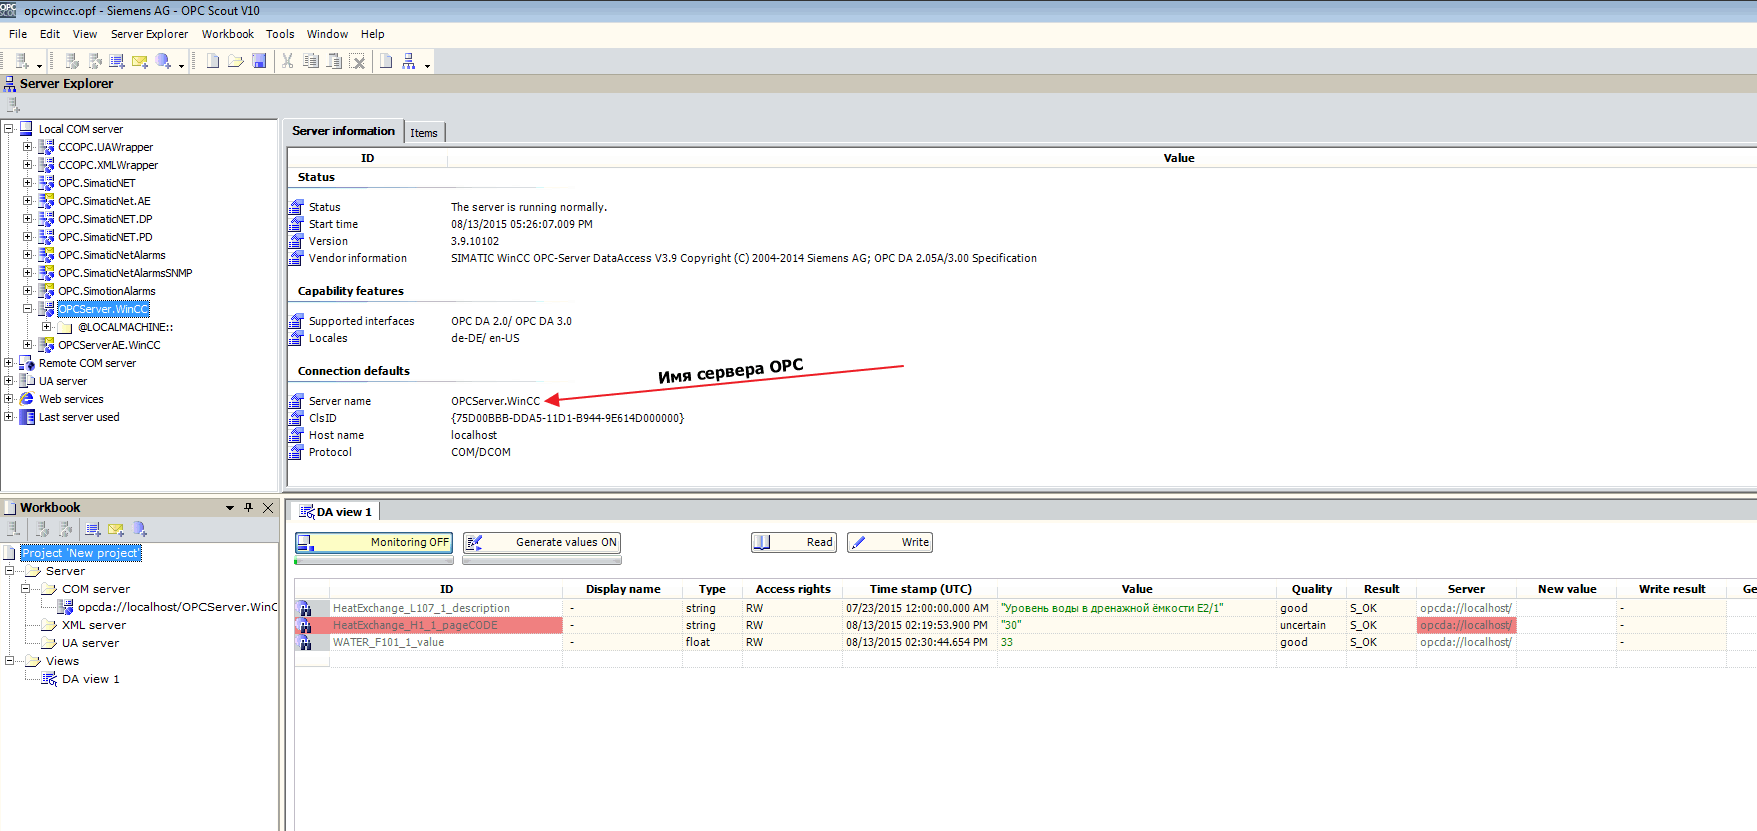This screenshot has height=831, width=1757.
Task: Open the Workbook panel dropdown arrow
Action: click(x=230, y=508)
